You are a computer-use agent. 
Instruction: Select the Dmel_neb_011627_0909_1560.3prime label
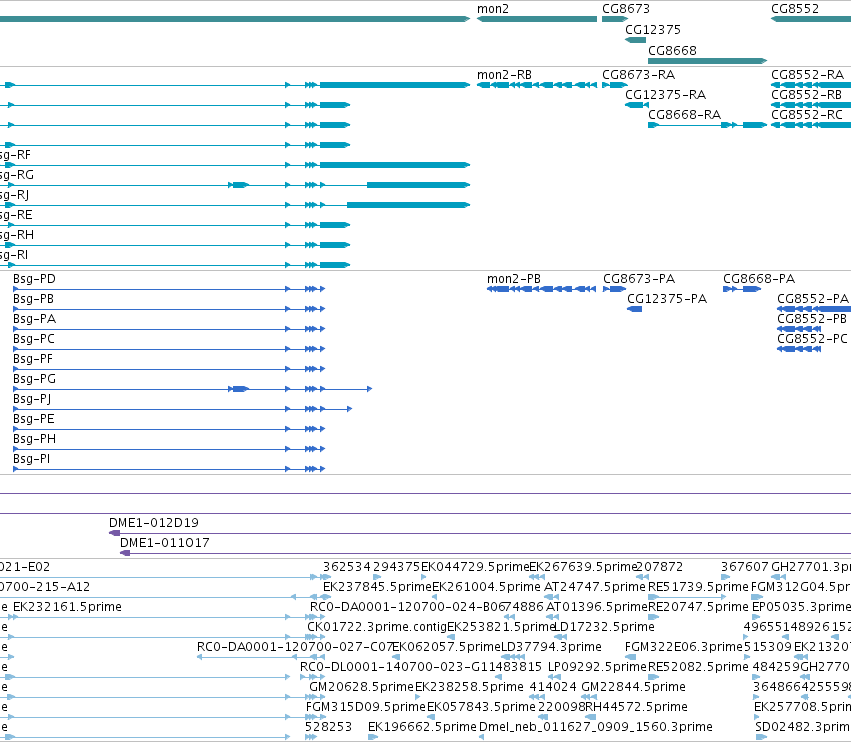tap(595, 727)
